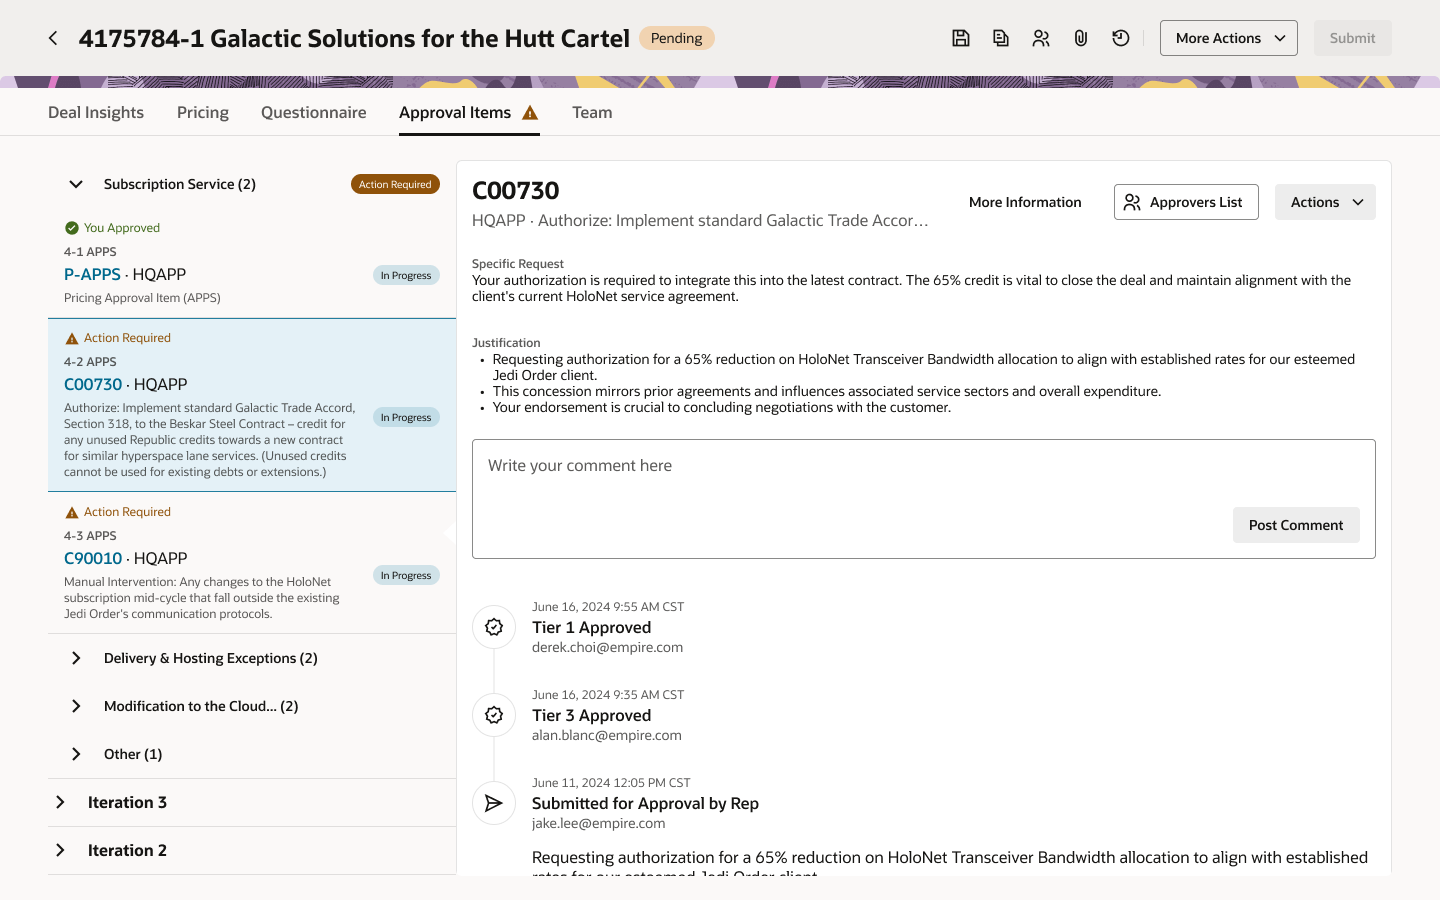Image resolution: width=1440 pixels, height=900 pixels.
Task: Click 'June 11, 2024 12:05 PM CST' timestamp
Action: click(611, 783)
